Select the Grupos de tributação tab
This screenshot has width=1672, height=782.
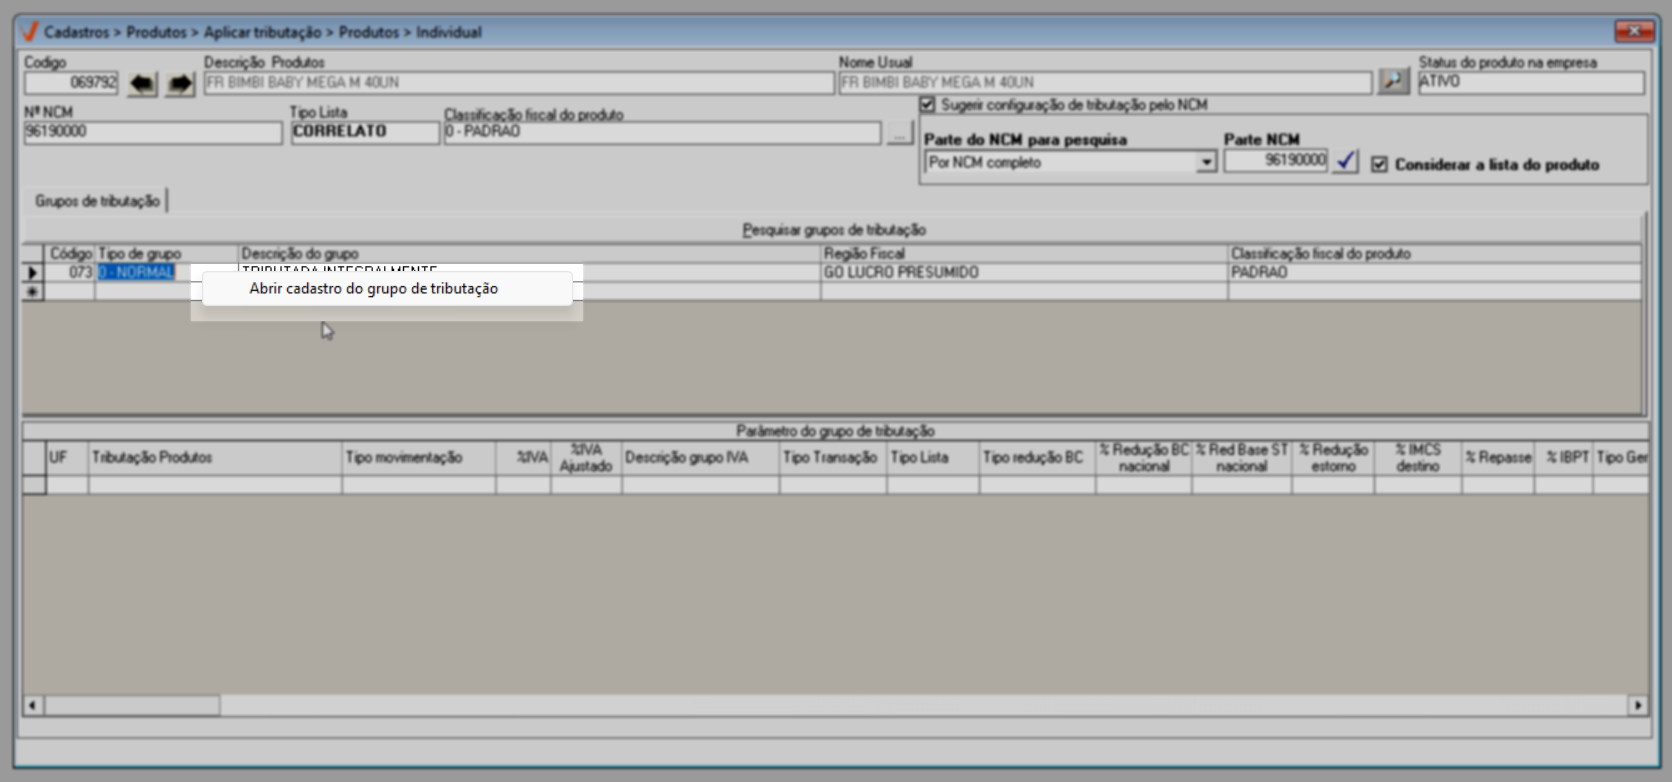tap(97, 201)
